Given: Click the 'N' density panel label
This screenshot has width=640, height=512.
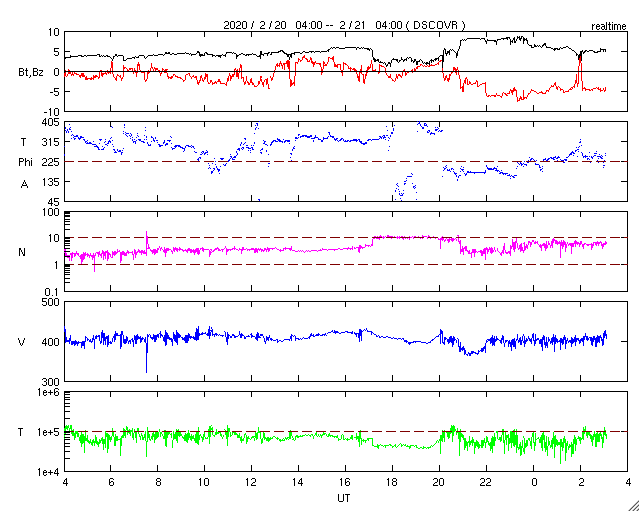Looking at the screenshot, I should [22, 252].
